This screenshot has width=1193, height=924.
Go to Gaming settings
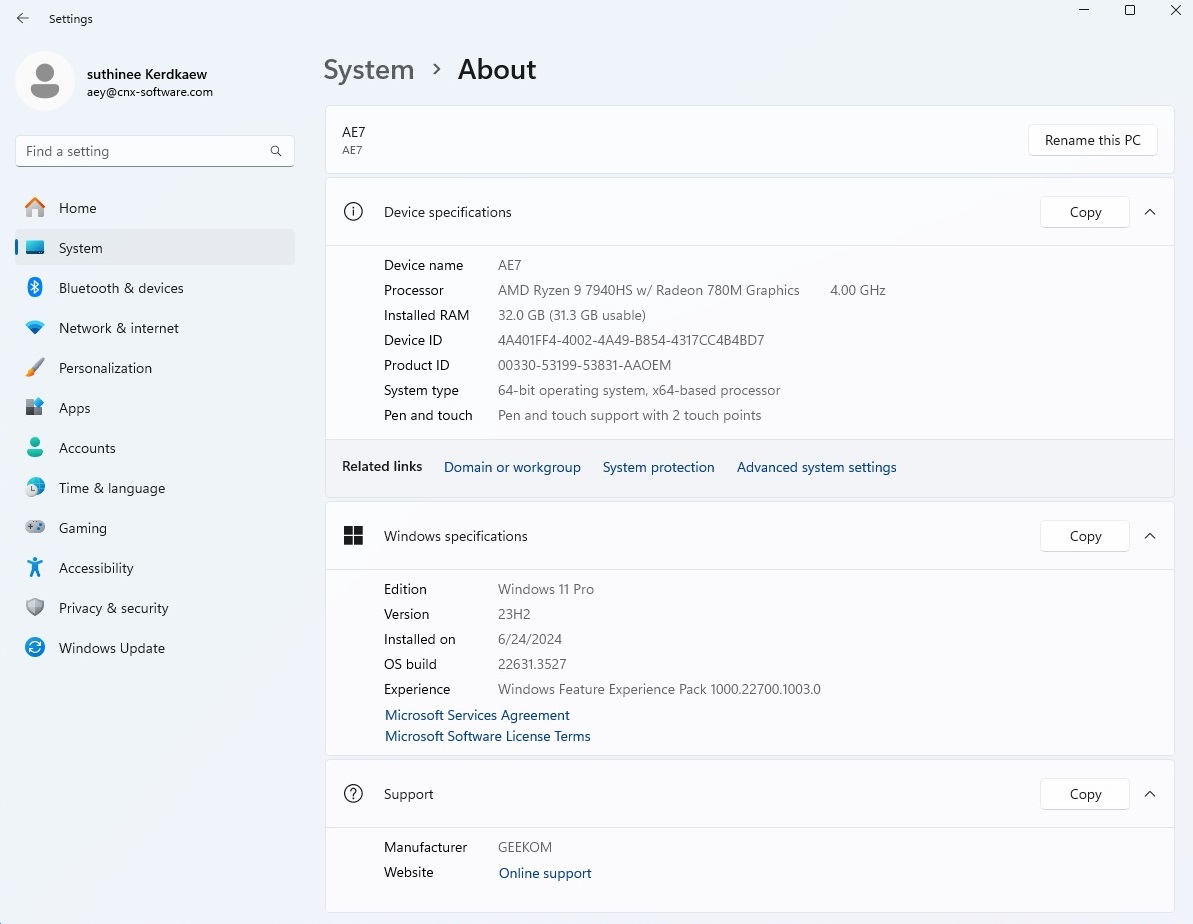click(x=155, y=527)
